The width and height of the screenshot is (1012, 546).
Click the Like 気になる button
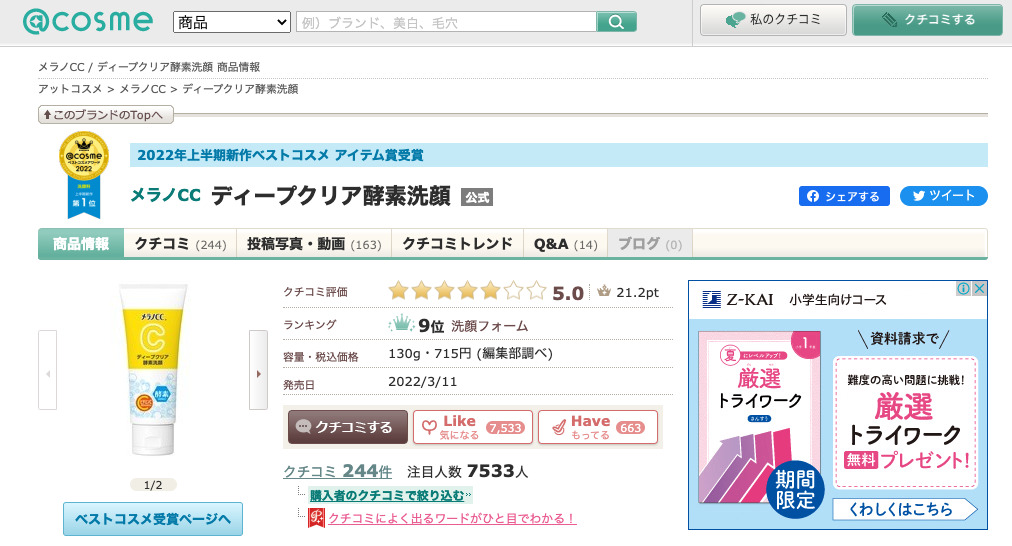coord(473,427)
